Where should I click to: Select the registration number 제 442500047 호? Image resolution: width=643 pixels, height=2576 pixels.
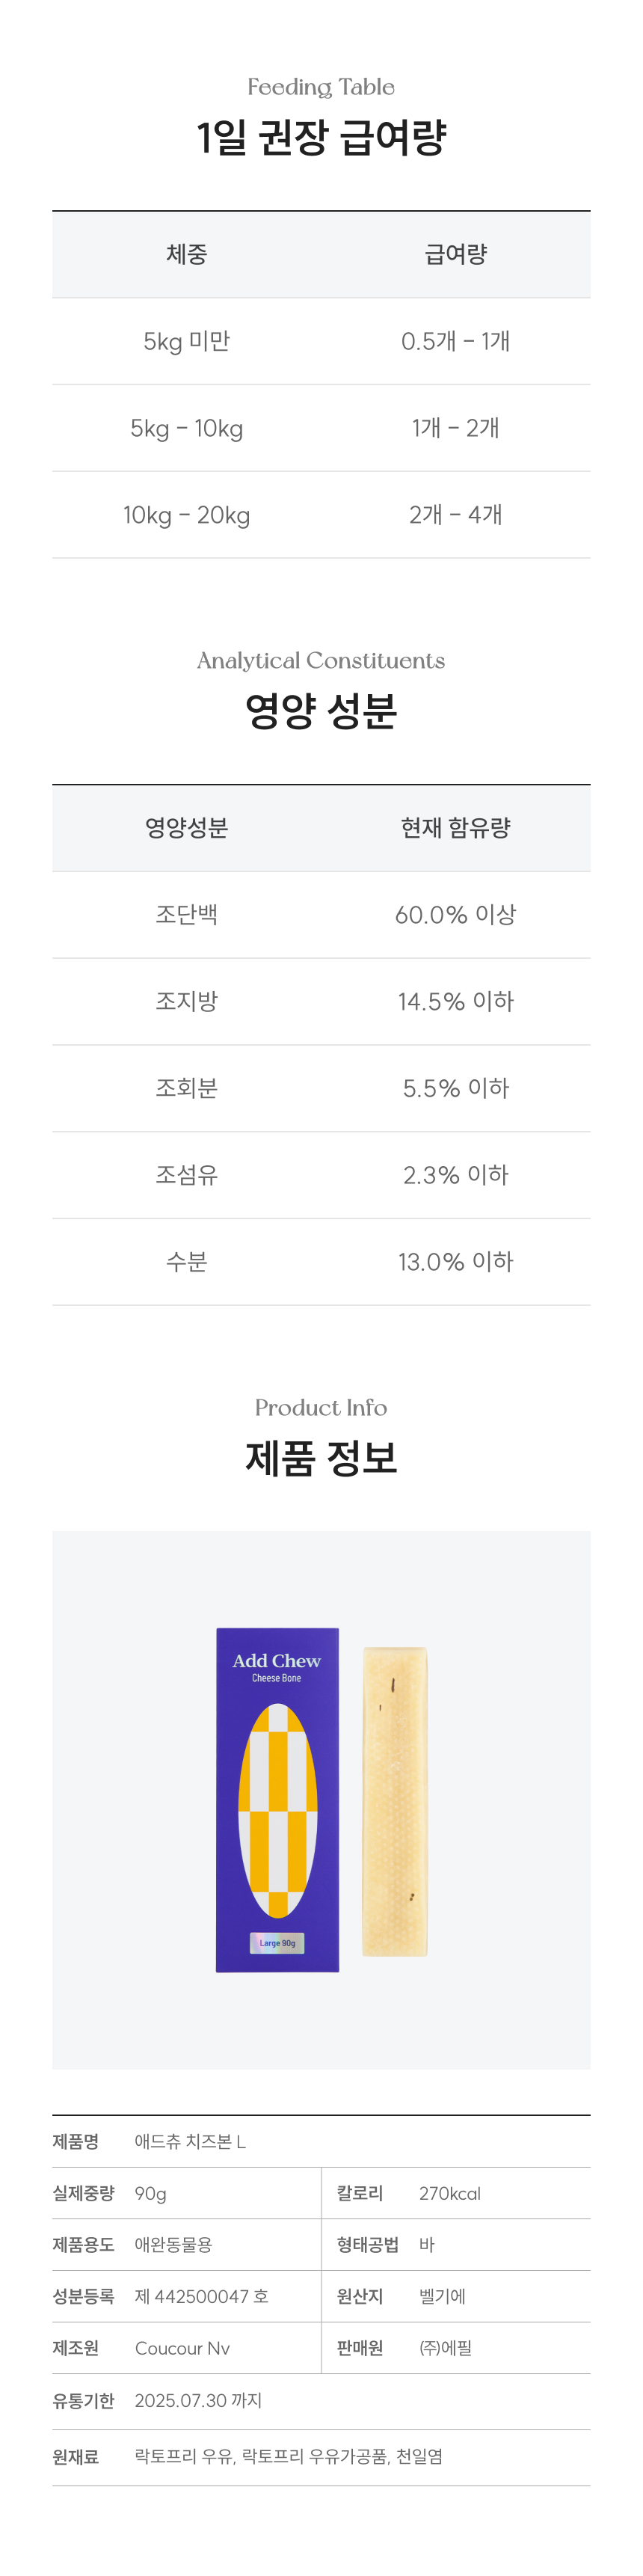201,2296
